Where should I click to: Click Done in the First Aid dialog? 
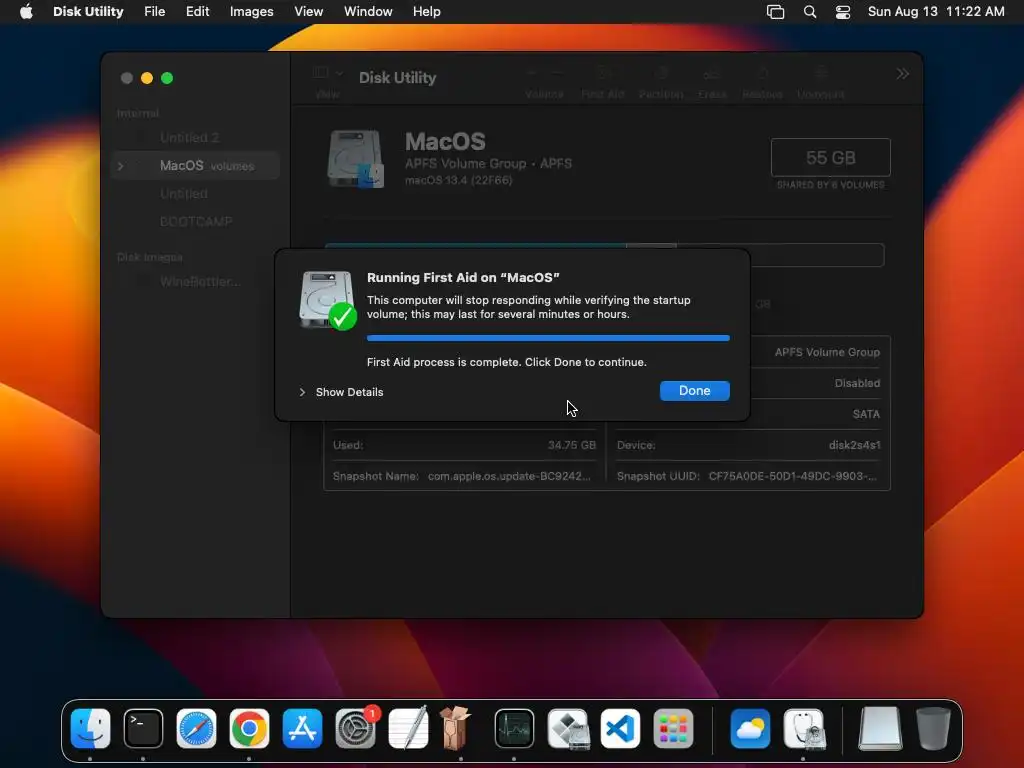tap(694, 391)
